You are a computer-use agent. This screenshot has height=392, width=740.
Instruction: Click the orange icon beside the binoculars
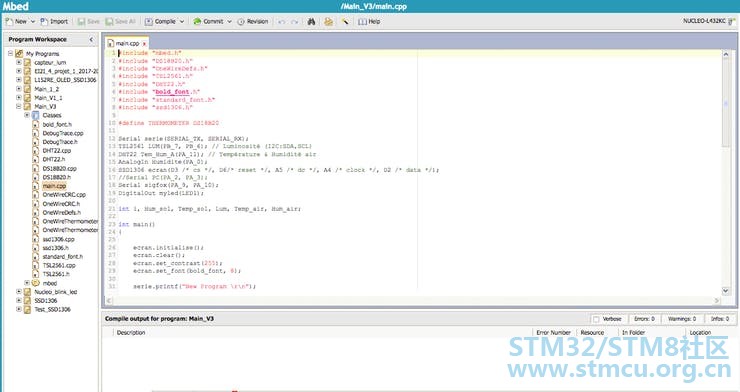point(328,22)
